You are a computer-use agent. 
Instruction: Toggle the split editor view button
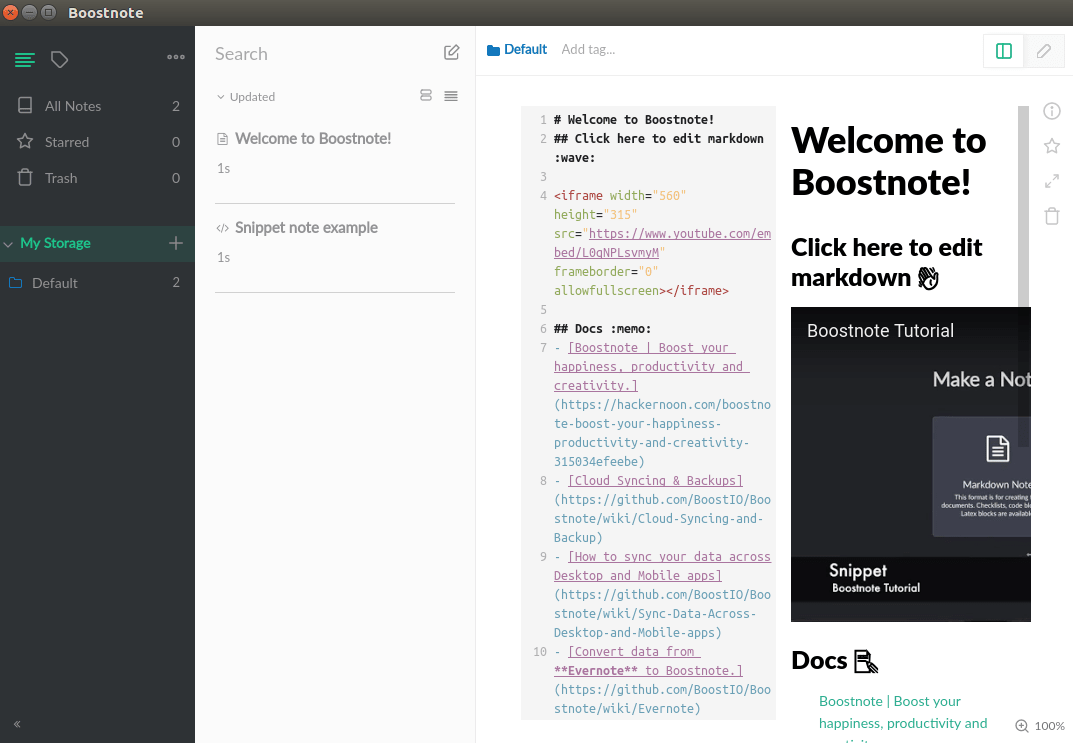(x=1004, y=51)
